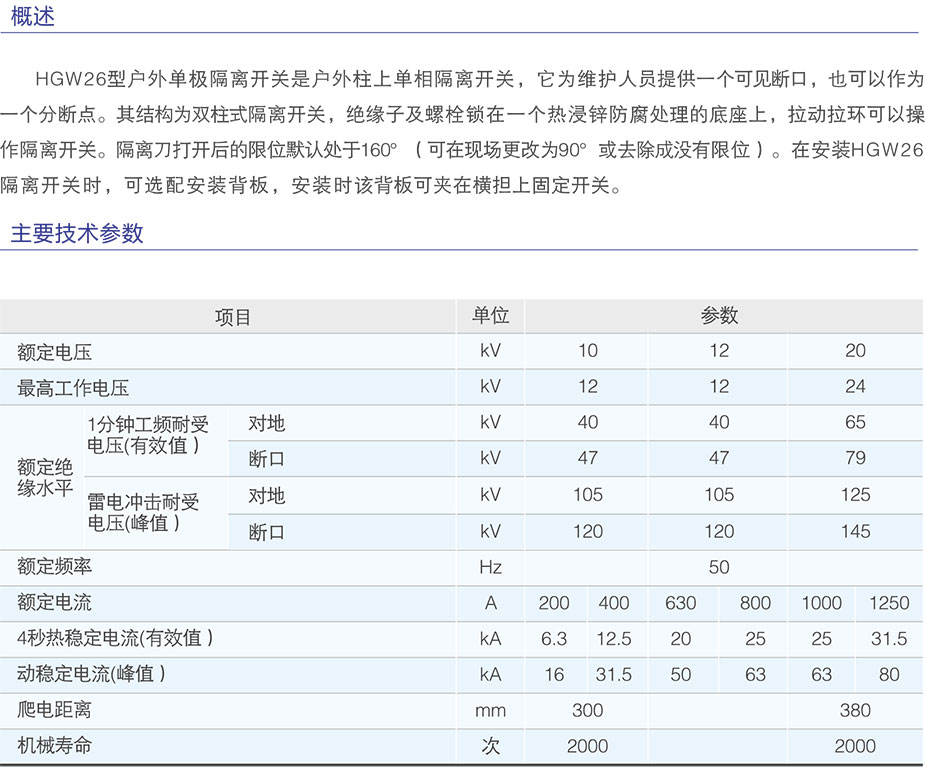The height and width of the screenshot is (767, 925).
Task: Select the 主要技术参数 section heading
Action: click(x=77, y=234)
